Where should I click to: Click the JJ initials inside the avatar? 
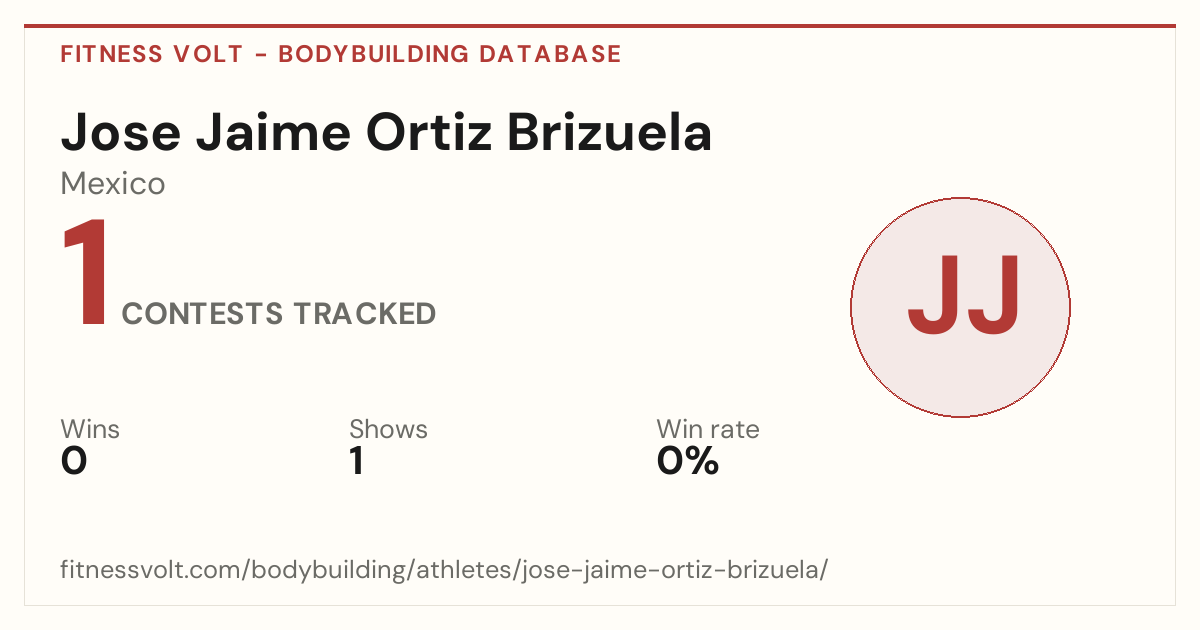coord(964,296)
